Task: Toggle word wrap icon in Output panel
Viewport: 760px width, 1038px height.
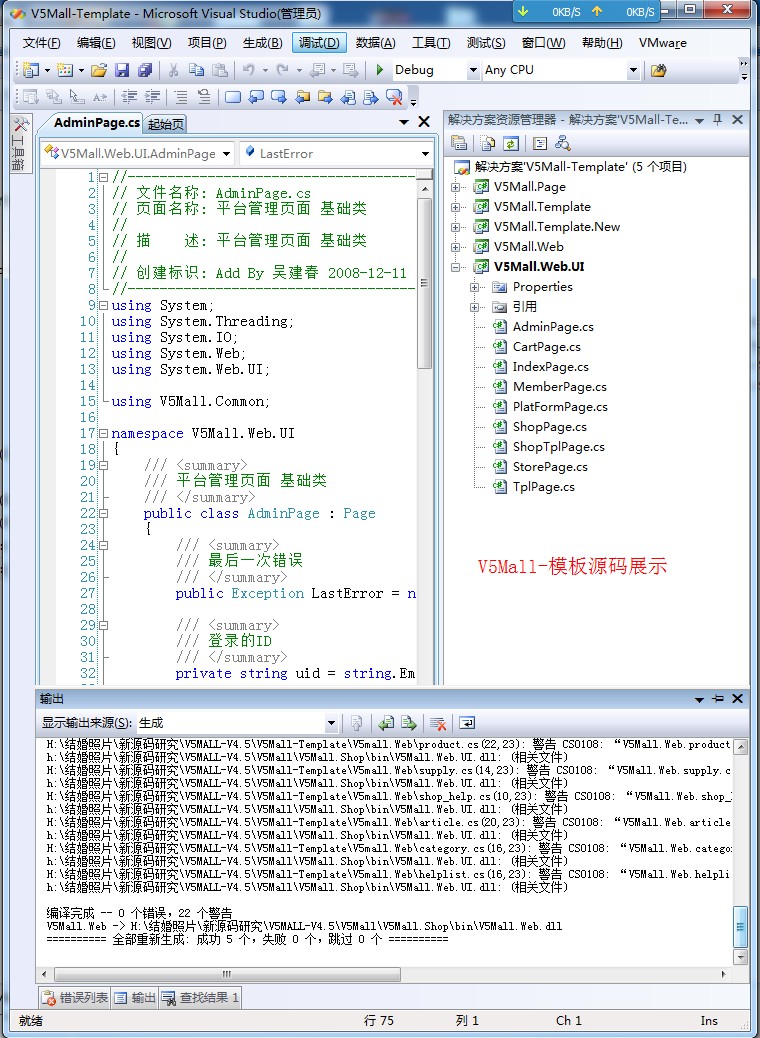Action: (467, 723)
